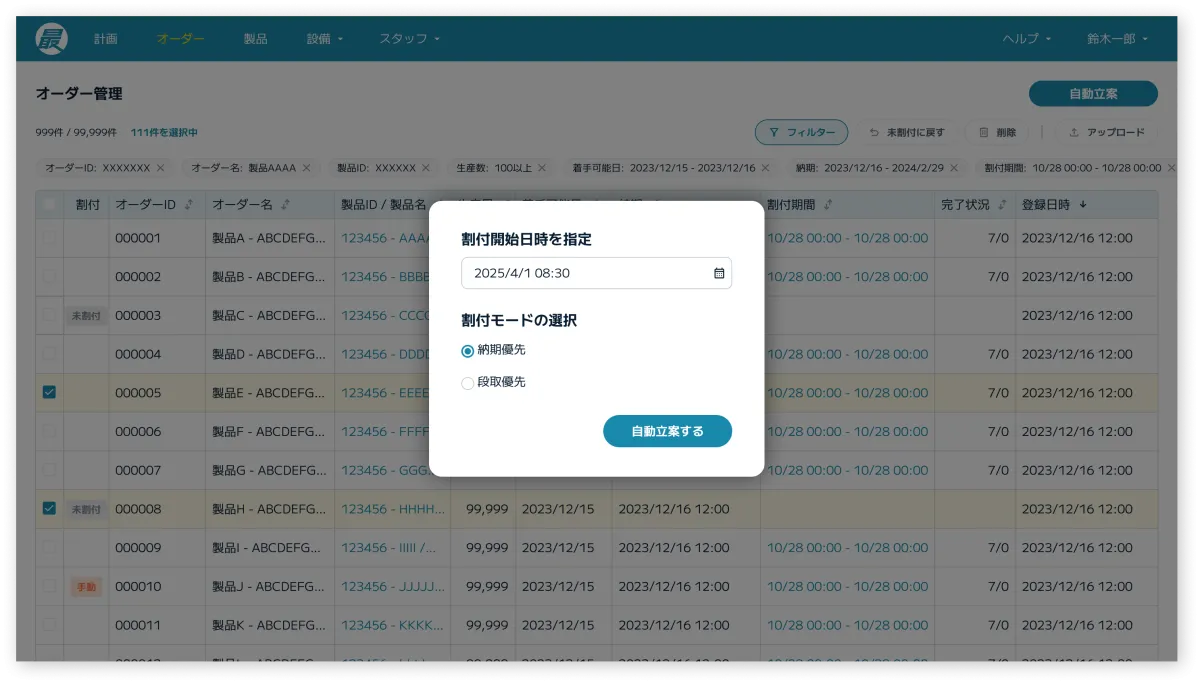Open product link 123456 - KKKK
The width and height of the screenshot is (1200, 684).
(393, 625)
